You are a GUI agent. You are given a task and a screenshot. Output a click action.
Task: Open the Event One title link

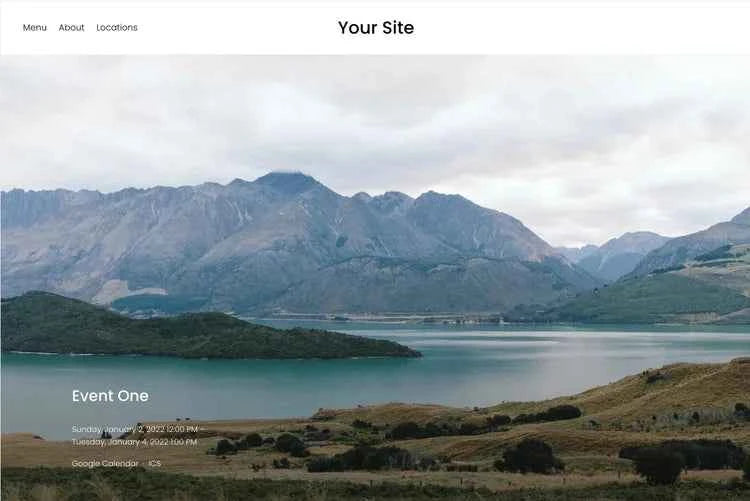[x=110, y=396]
